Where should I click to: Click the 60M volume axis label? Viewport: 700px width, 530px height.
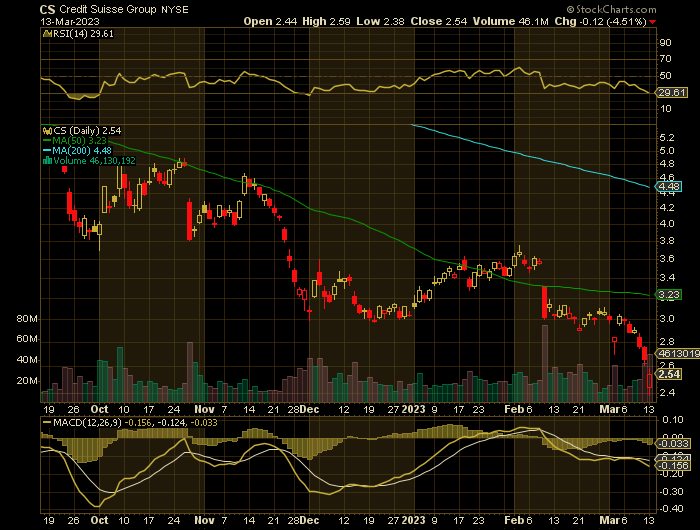pos(27,339)
